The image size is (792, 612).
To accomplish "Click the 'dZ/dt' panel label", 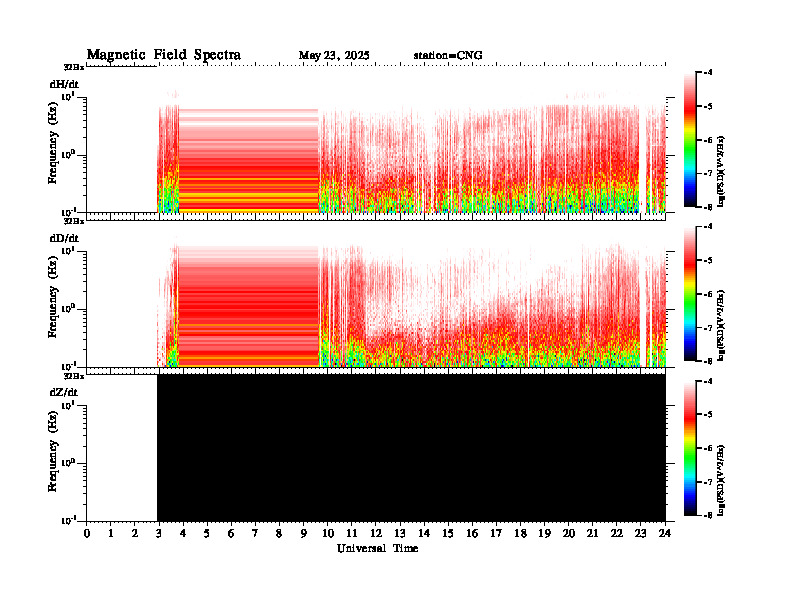I will 64,392.
